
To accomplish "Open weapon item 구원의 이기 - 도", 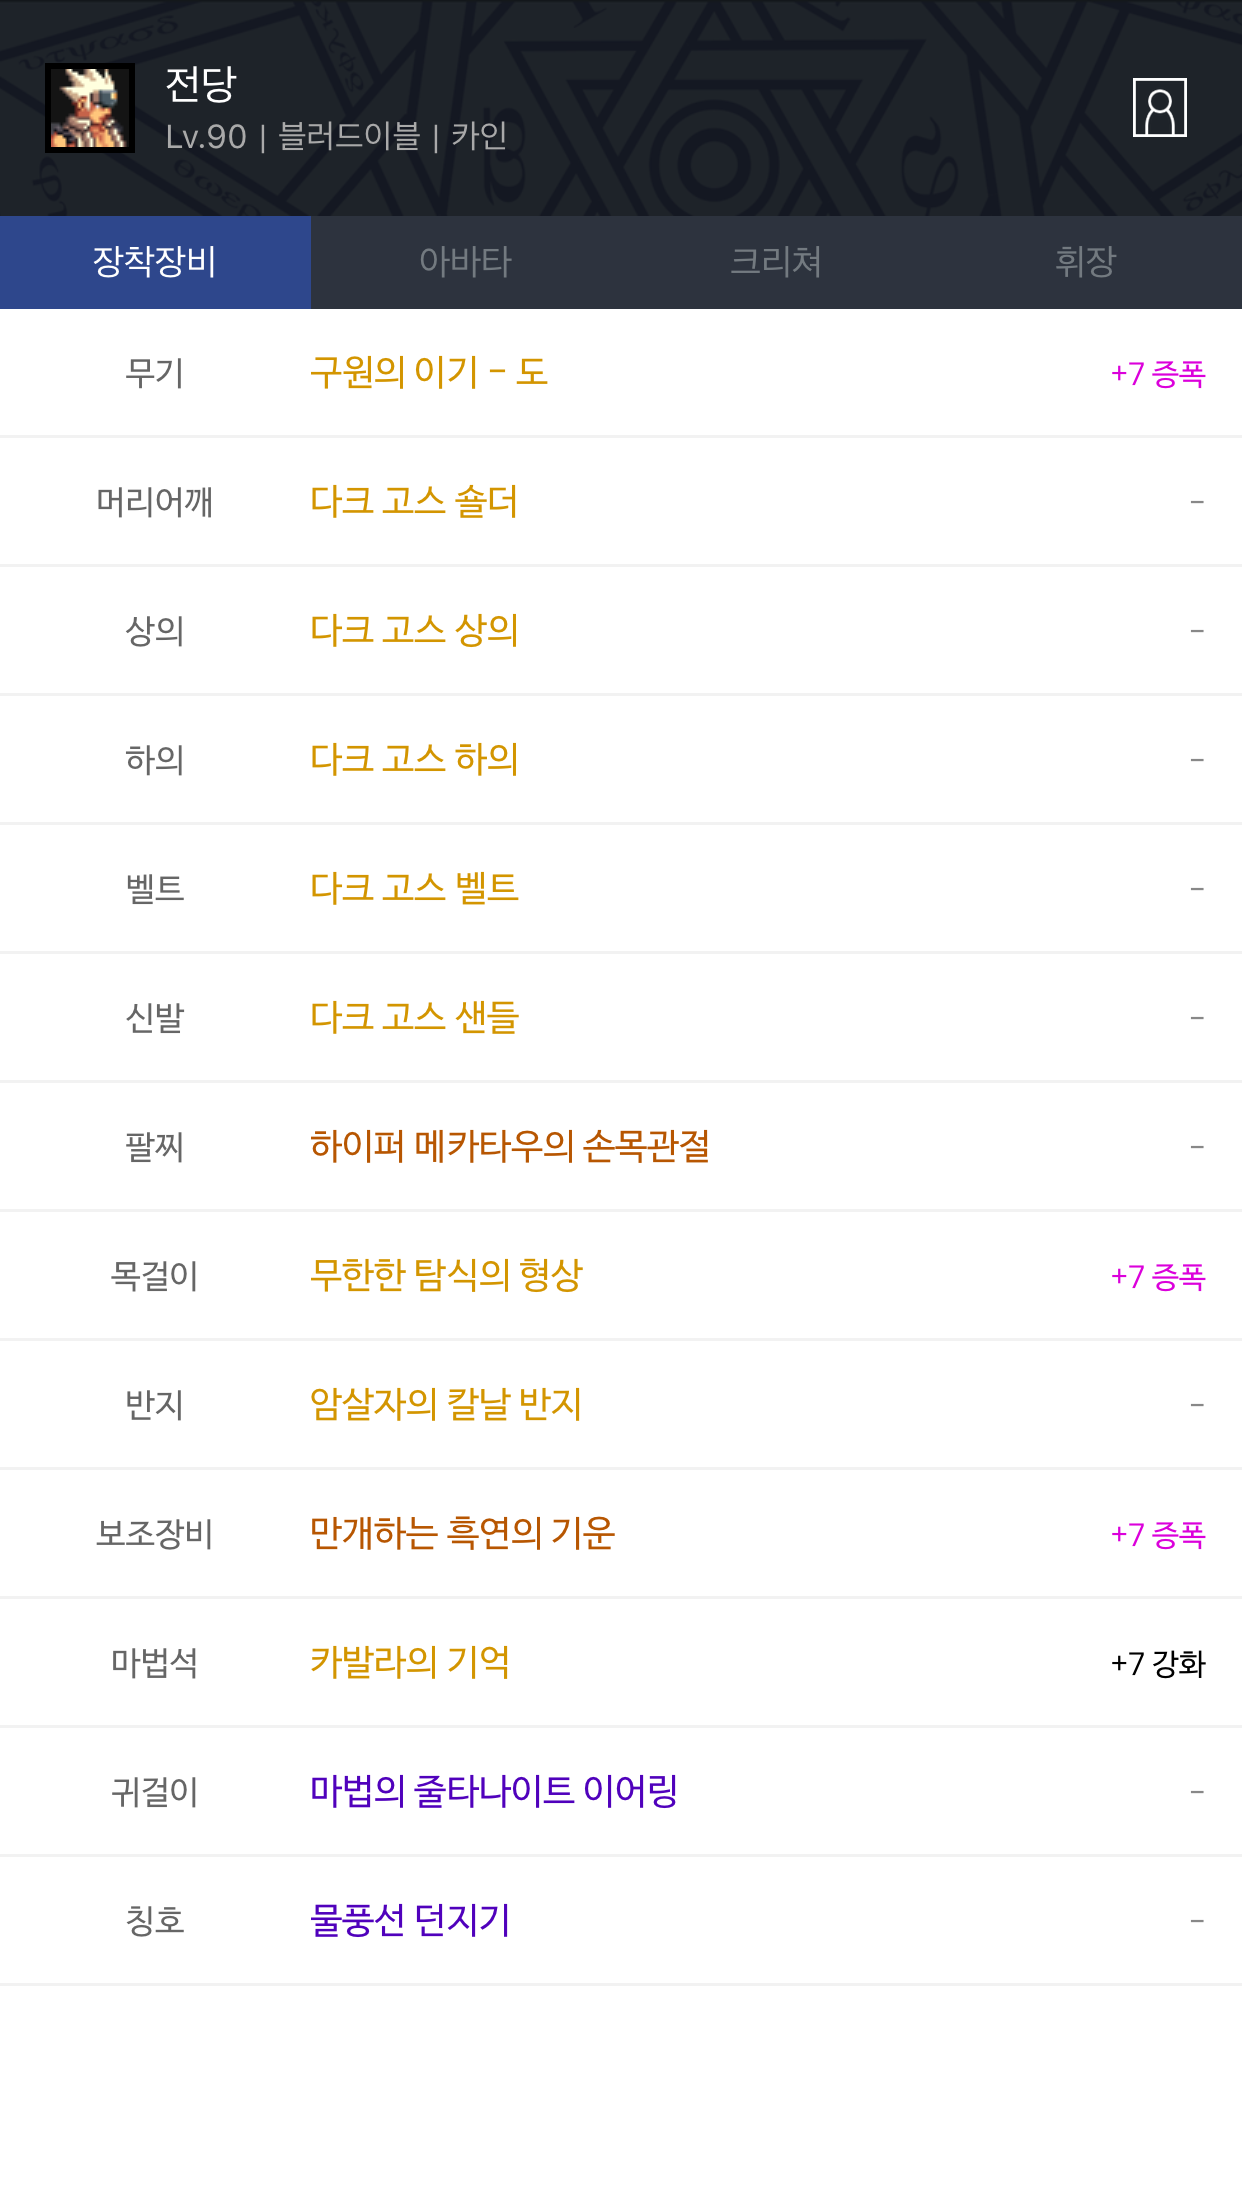I will coord(429,373).
